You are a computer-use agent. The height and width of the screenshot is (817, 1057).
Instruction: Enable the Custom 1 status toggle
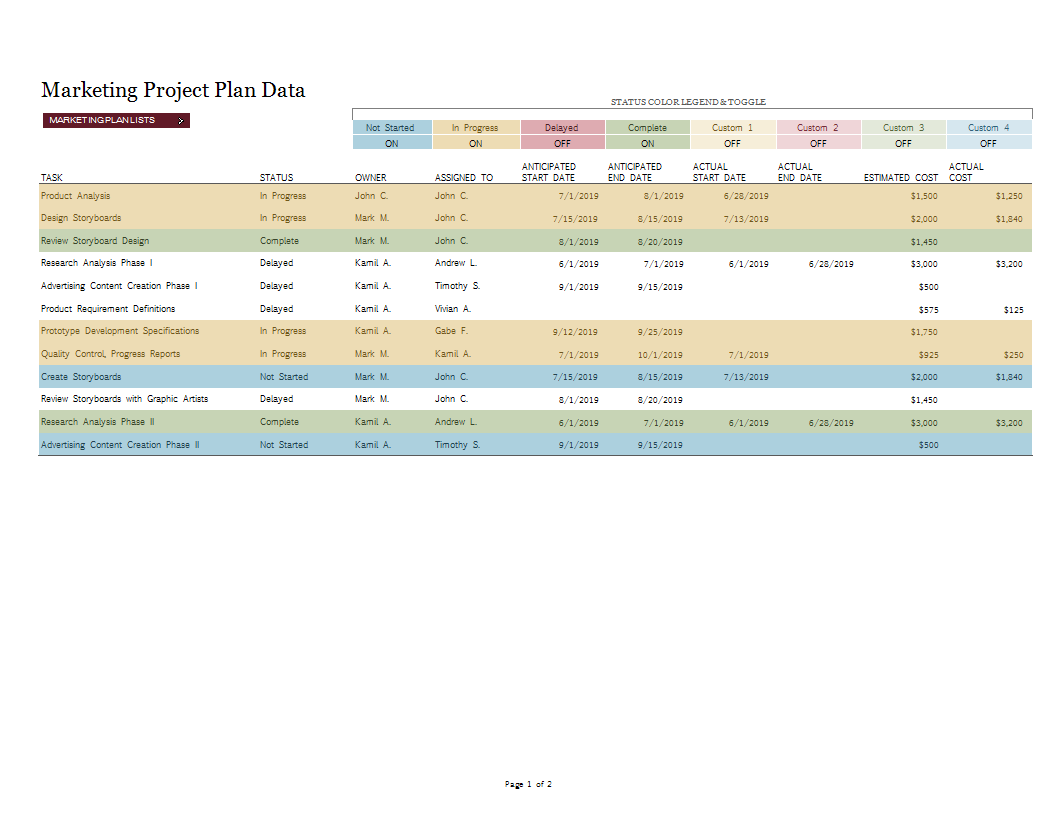(x=732, y=143)
